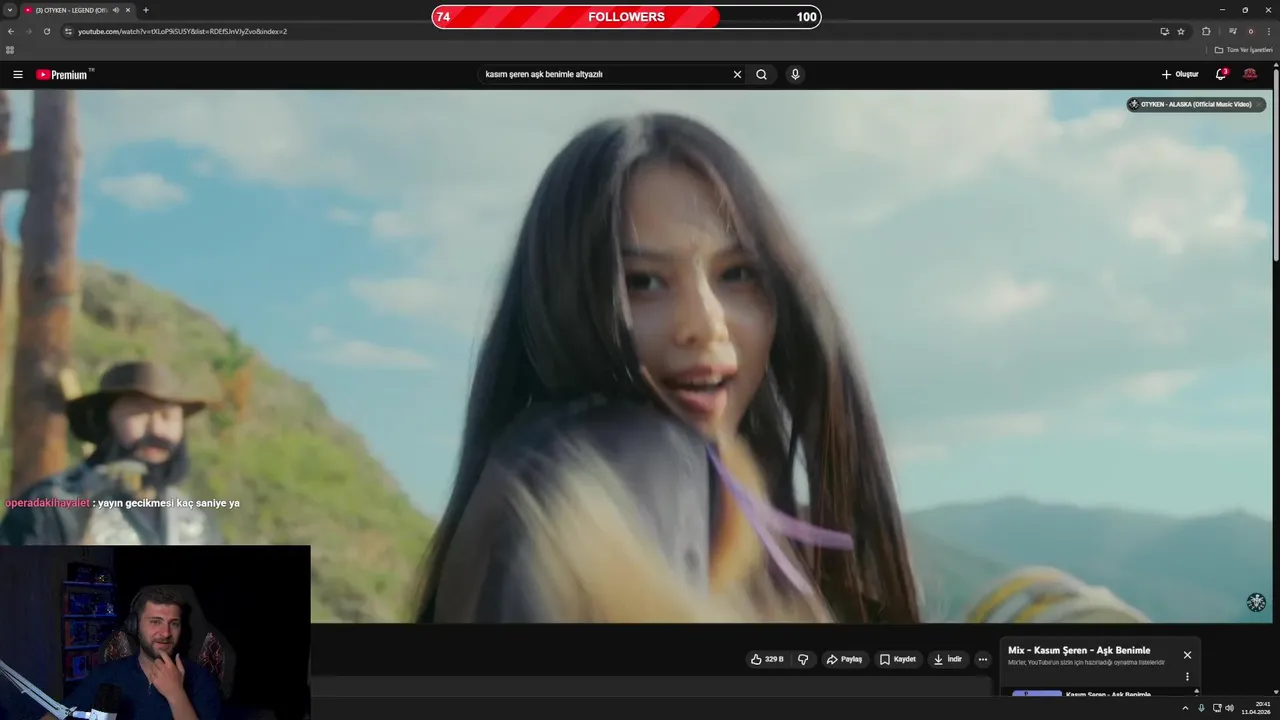Open Tüm Yer İşaretleri bookmarks folder
The width and height of the screenshot is (1280, 720).
[x=1244, y=49]
